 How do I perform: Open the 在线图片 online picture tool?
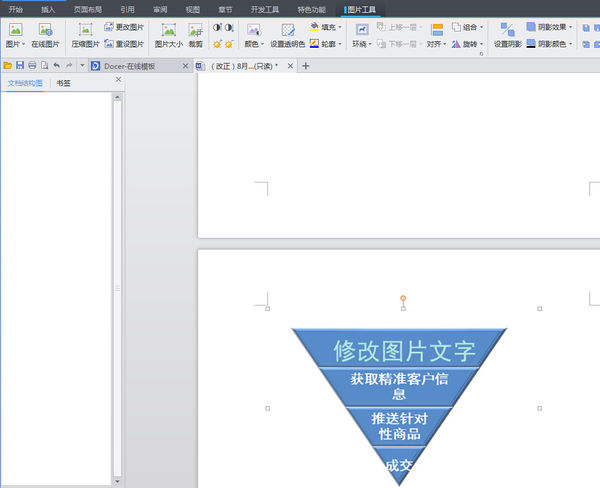[x=45, y=35]
